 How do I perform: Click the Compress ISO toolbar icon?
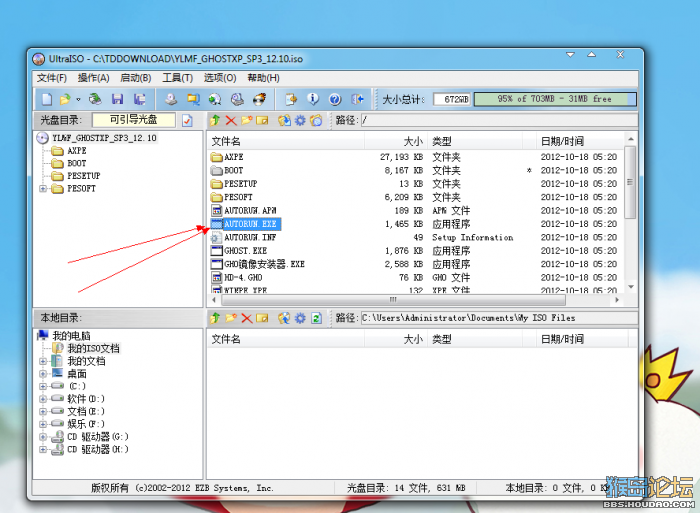point(237,99)
